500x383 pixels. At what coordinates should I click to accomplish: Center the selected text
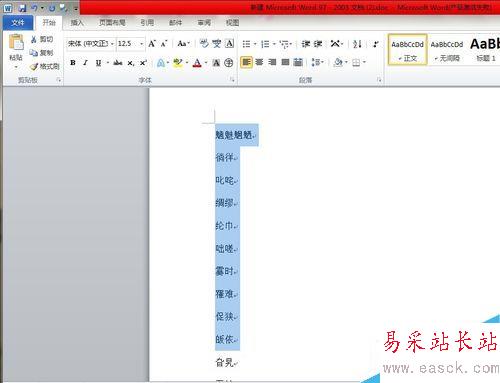259,62
